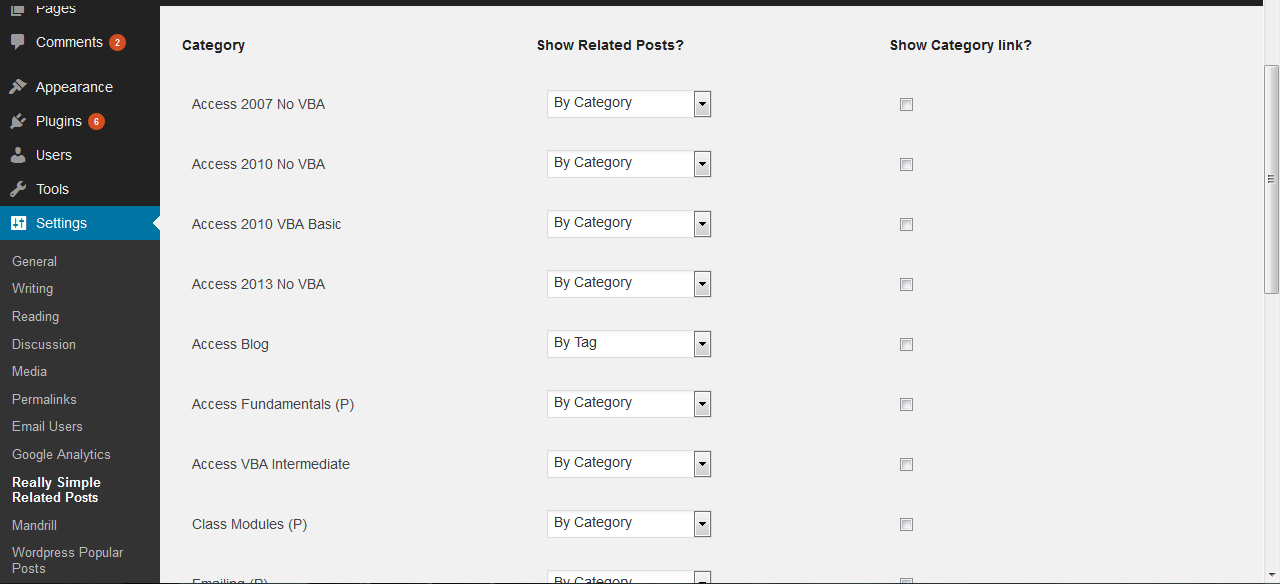
Task: Click the Comments speech bubble icon
Action: click(18, 42)
